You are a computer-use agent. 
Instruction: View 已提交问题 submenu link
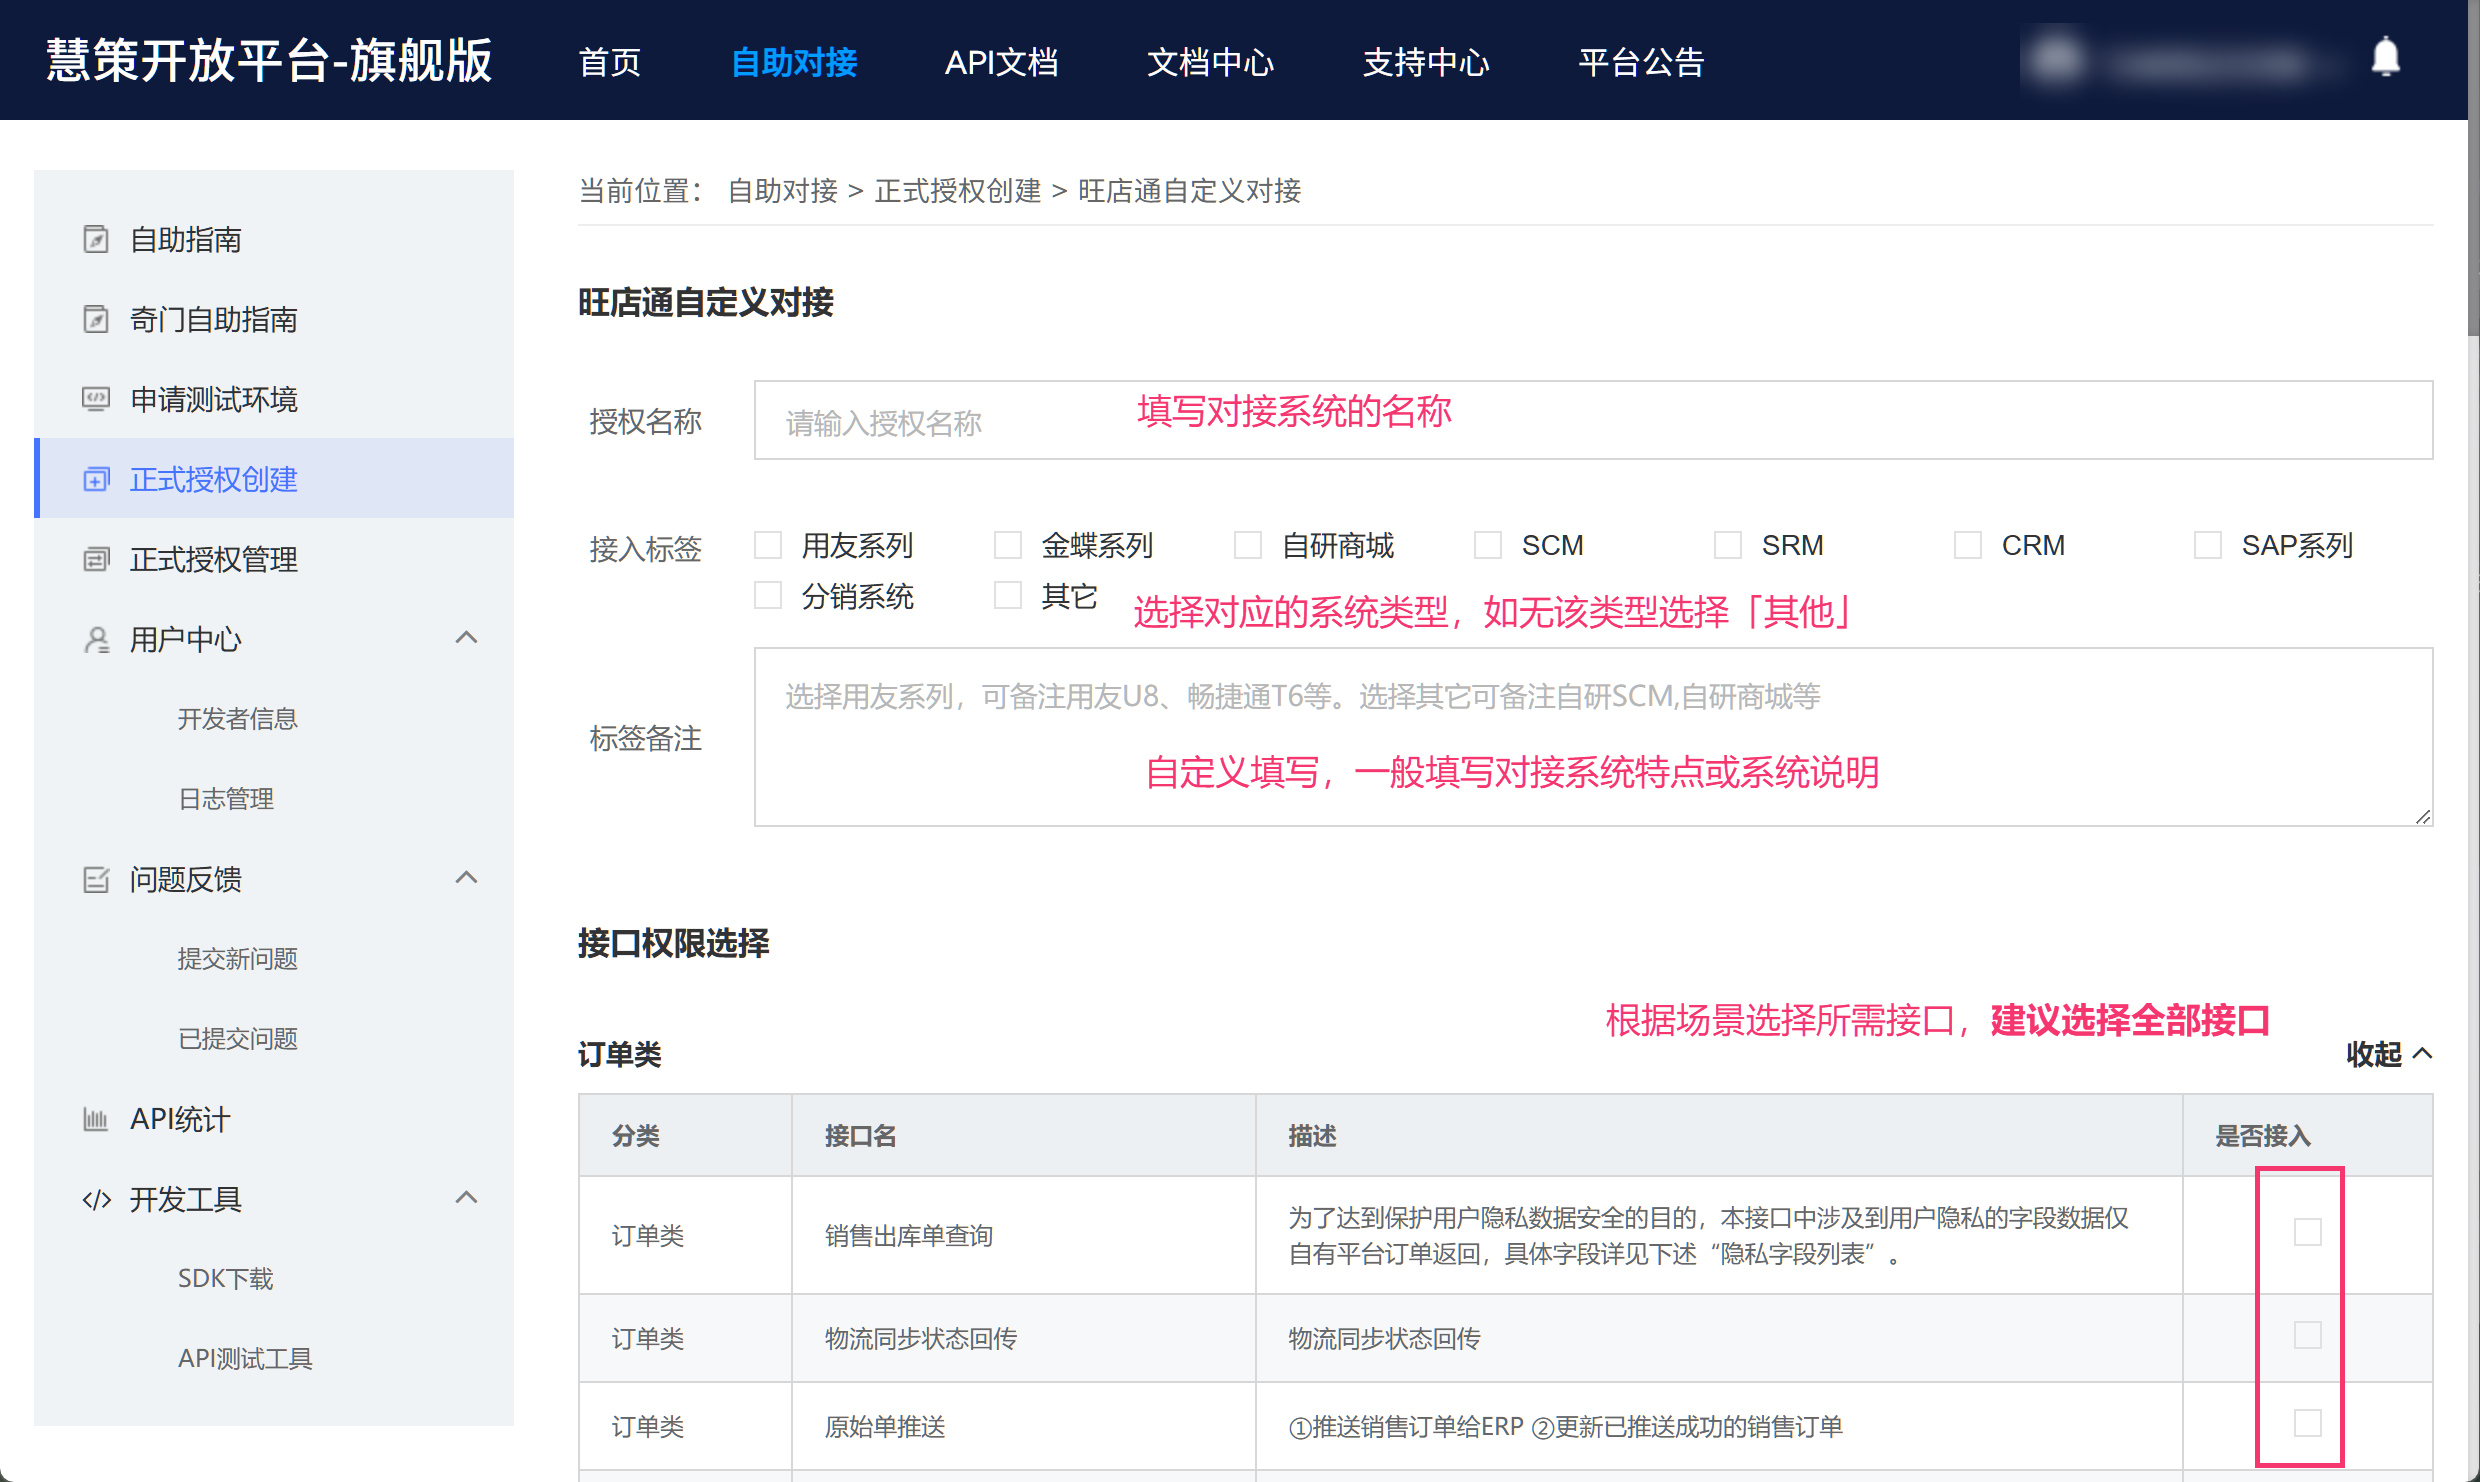[238, 1039]
